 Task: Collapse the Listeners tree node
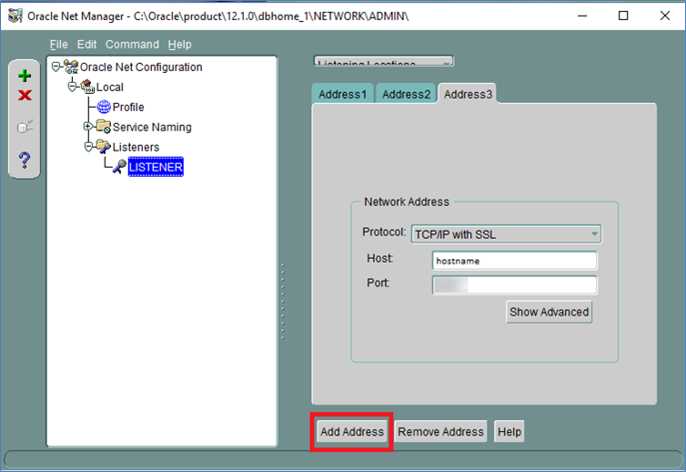[88, 147]
